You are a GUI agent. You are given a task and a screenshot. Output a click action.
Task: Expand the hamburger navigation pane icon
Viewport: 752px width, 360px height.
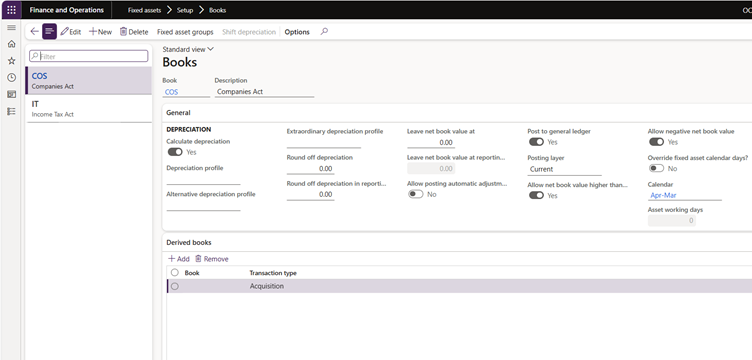(12, 28)
